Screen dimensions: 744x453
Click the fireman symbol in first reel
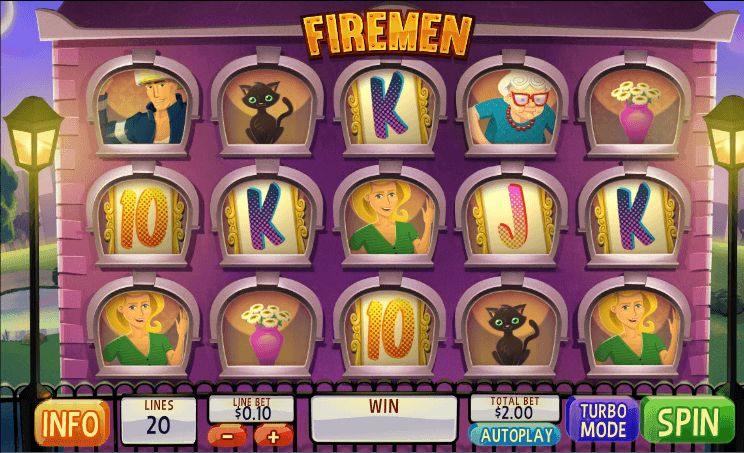click(143, 108)
